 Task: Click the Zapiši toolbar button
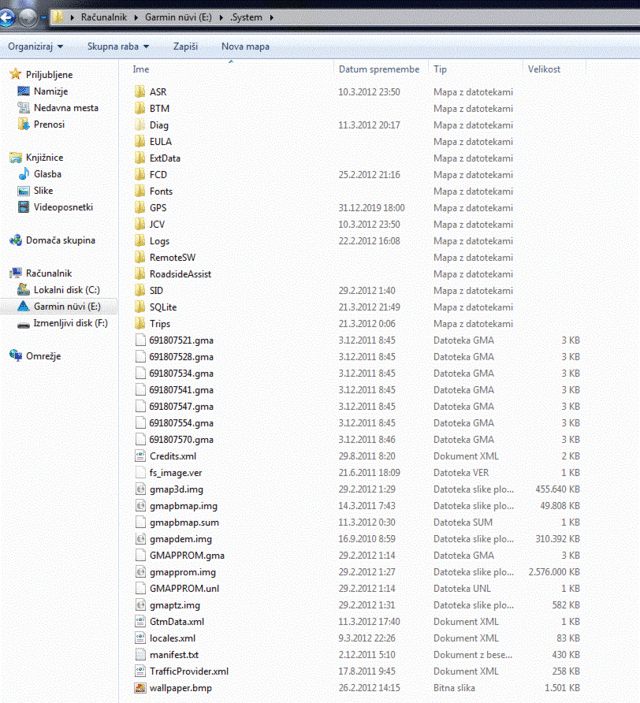(185, 46)
